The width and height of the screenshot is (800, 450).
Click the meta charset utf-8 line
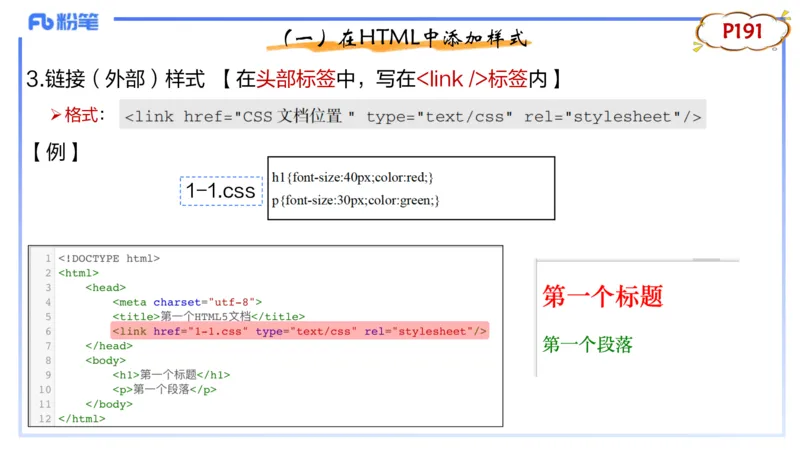pos(187,301)
